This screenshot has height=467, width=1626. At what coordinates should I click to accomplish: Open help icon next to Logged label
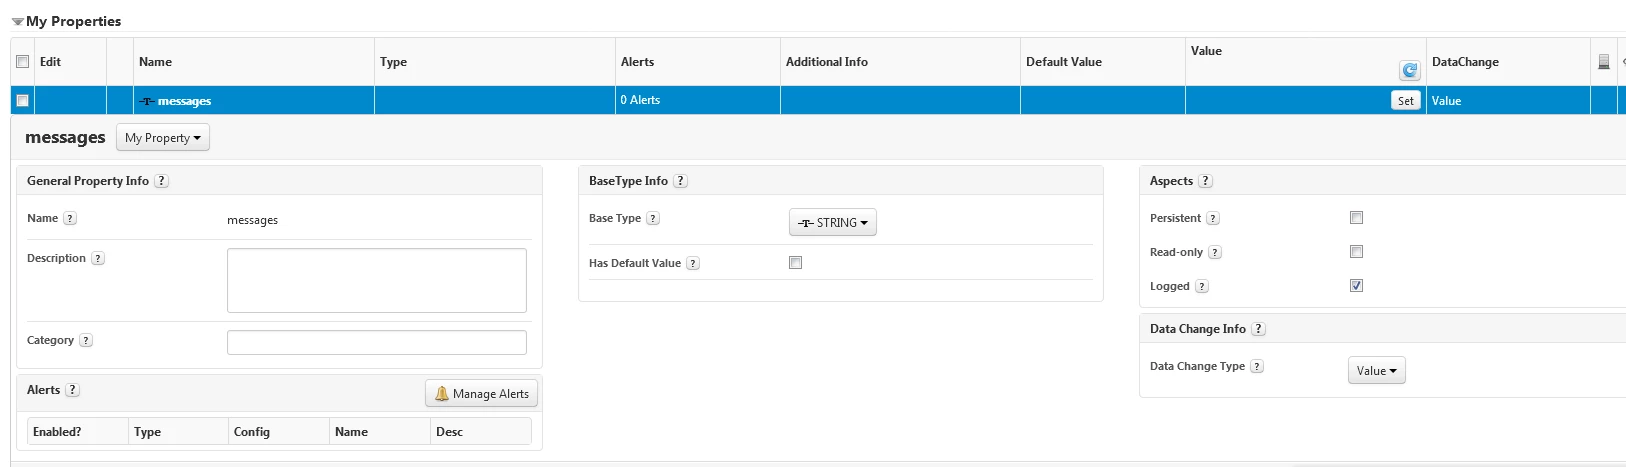click(x=1202, y=286)
